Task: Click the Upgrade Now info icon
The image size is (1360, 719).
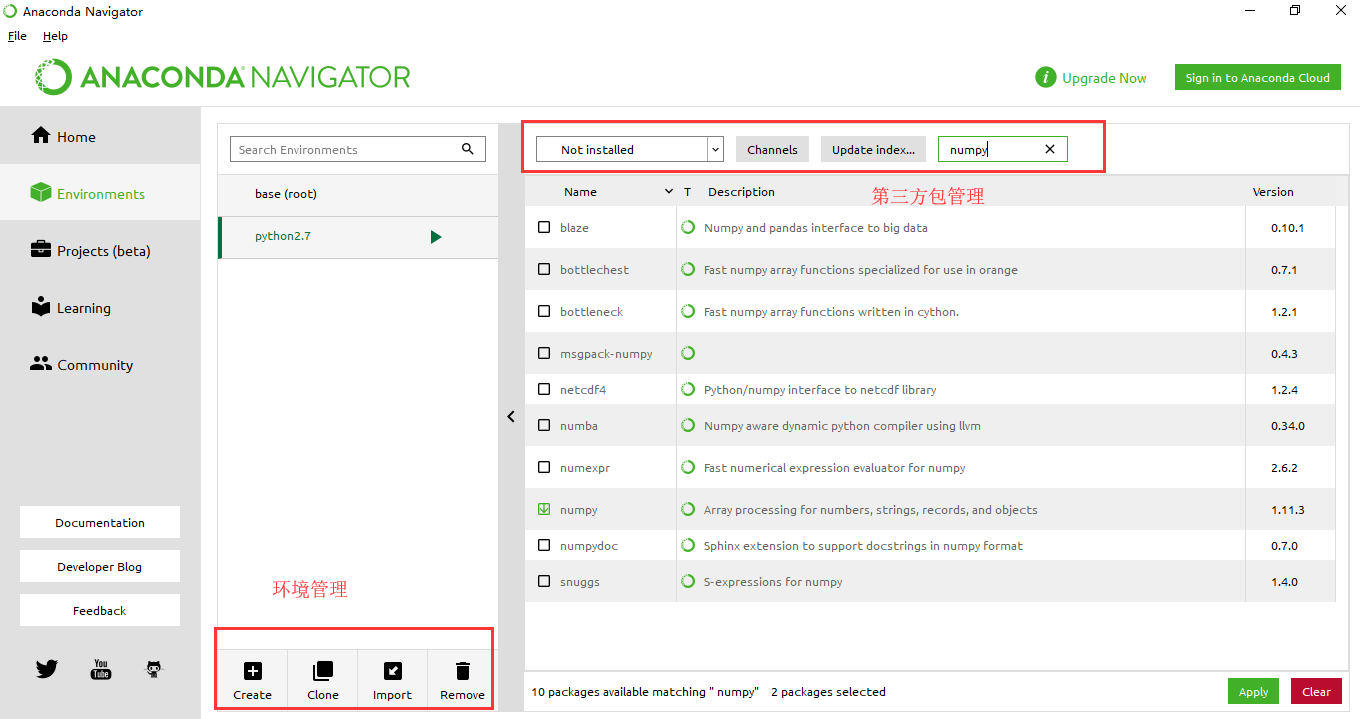Action: click(1046, 78)
